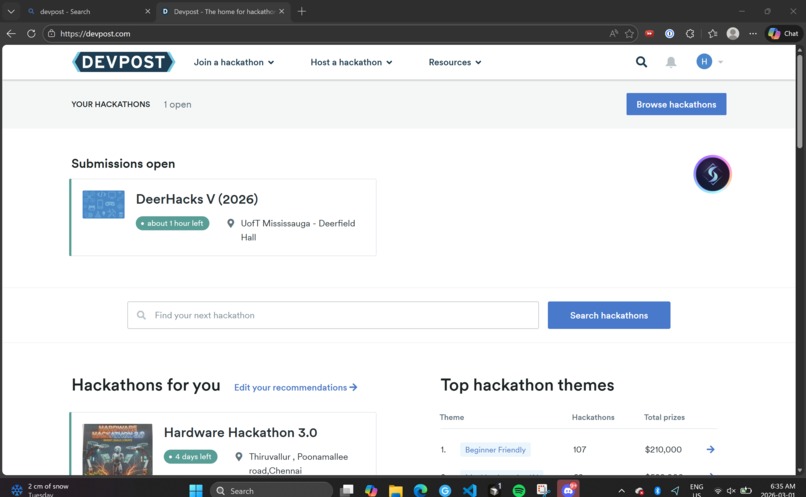Screen dimensions: 806x497
Task: Open the Devpost site search magnifier
Action: [641, 62]
